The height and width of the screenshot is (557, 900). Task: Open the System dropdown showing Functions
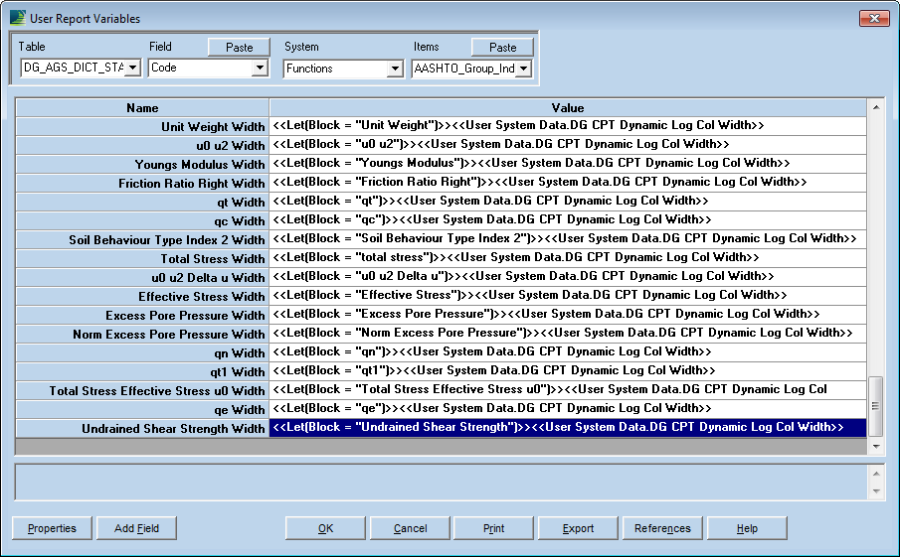pyautogui.click(x=394, y=68)
